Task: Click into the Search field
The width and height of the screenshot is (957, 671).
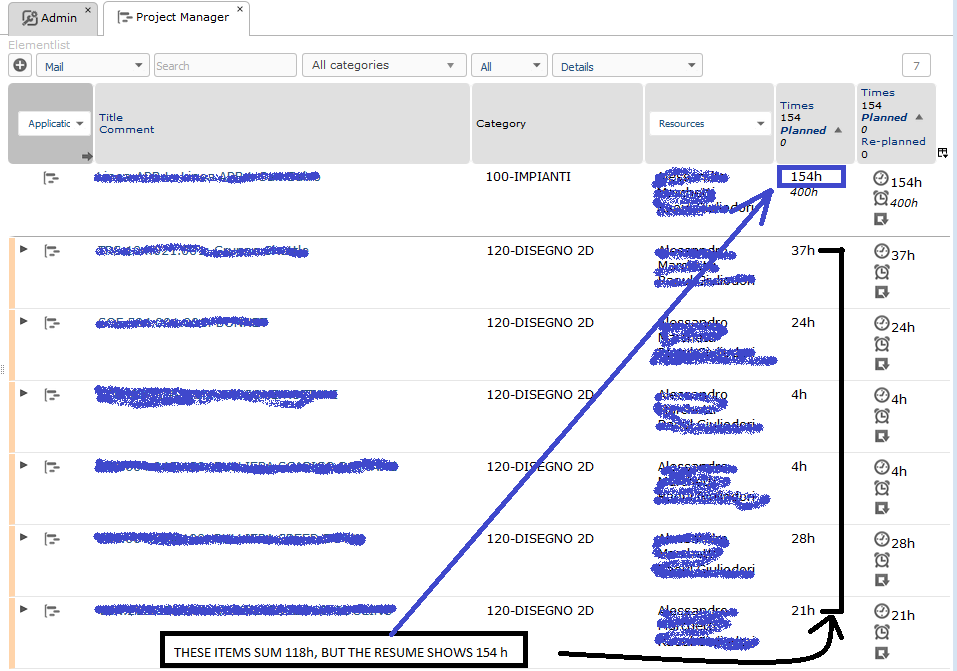Action: pos(225,66)
